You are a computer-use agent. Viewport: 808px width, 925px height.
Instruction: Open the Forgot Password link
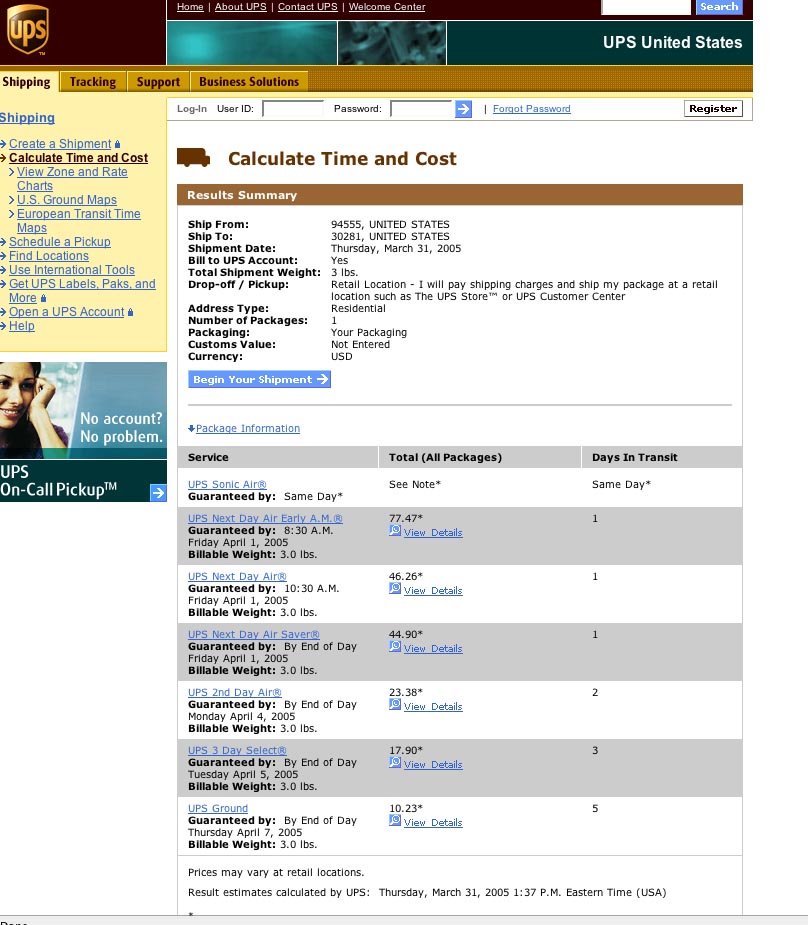tap(531, 109)
